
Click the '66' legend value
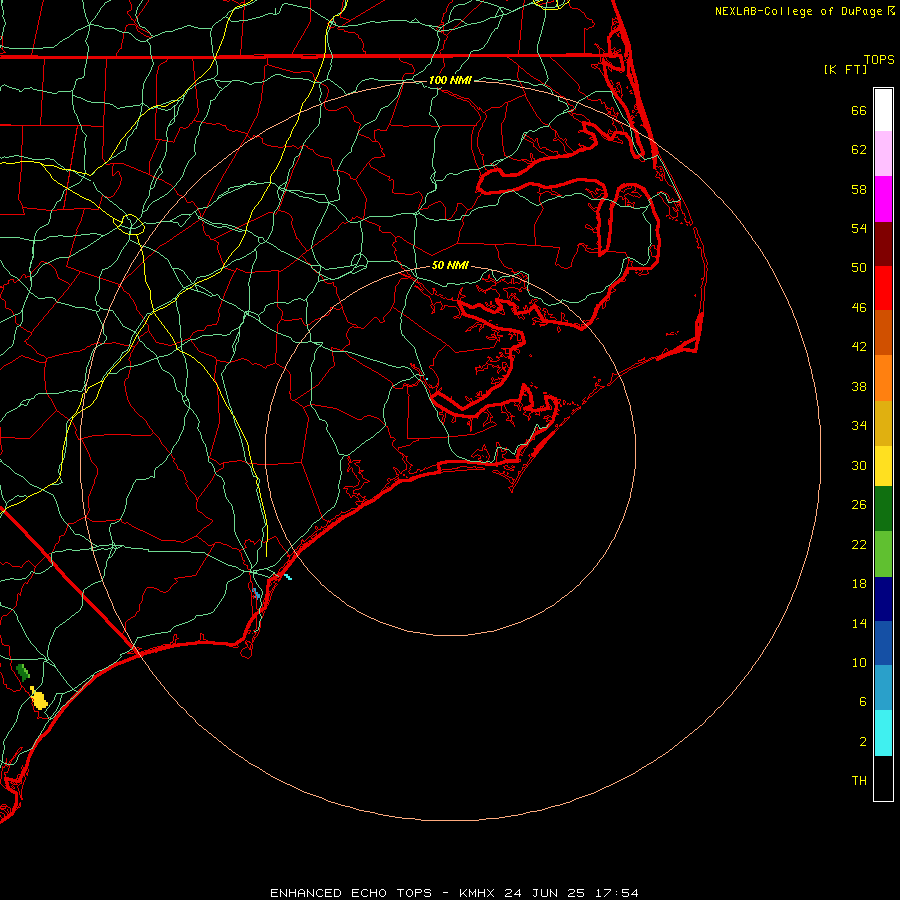pyautogui.click(x=859, y=110)
